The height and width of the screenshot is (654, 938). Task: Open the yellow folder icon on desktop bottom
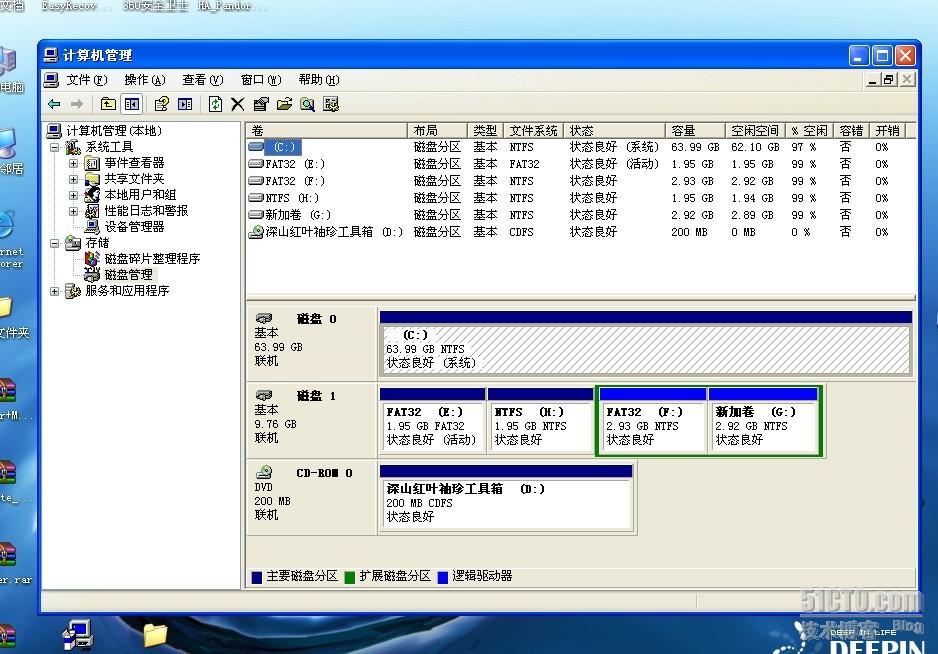click(x=154, y=634)
